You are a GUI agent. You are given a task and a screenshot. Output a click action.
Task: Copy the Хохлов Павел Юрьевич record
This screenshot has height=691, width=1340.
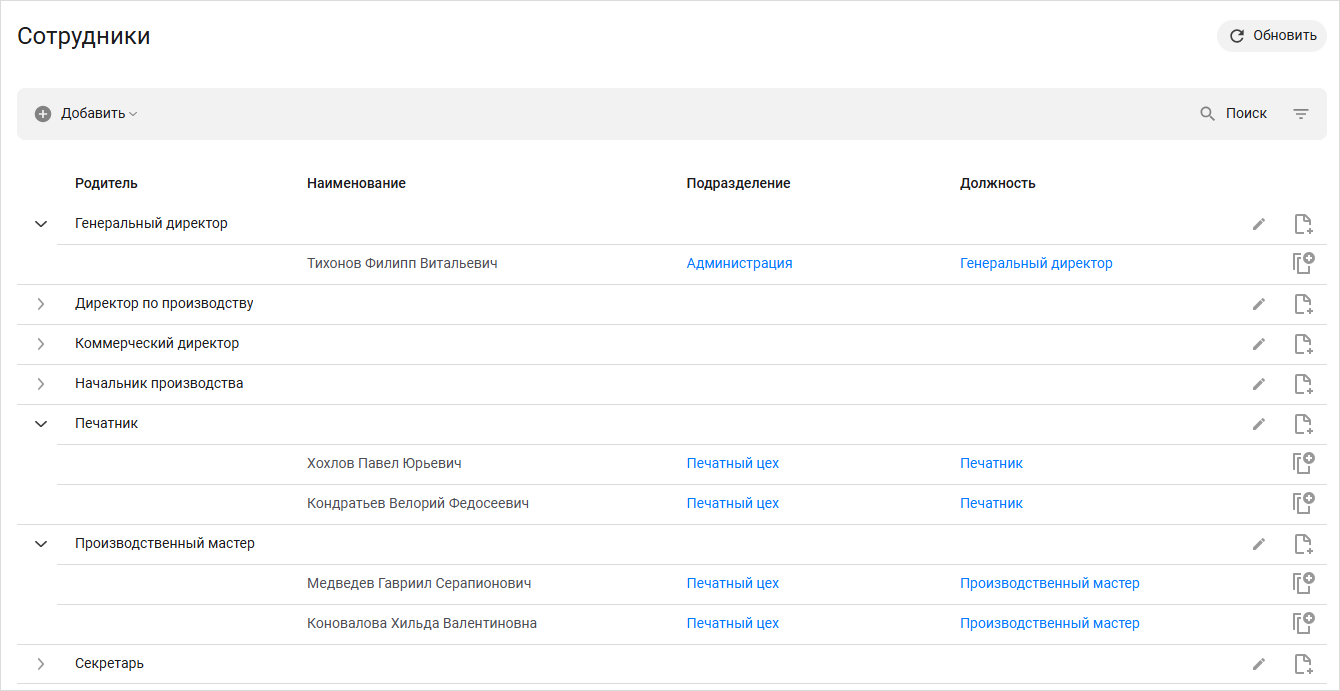pyautogui.click(x=1302, y=464)
